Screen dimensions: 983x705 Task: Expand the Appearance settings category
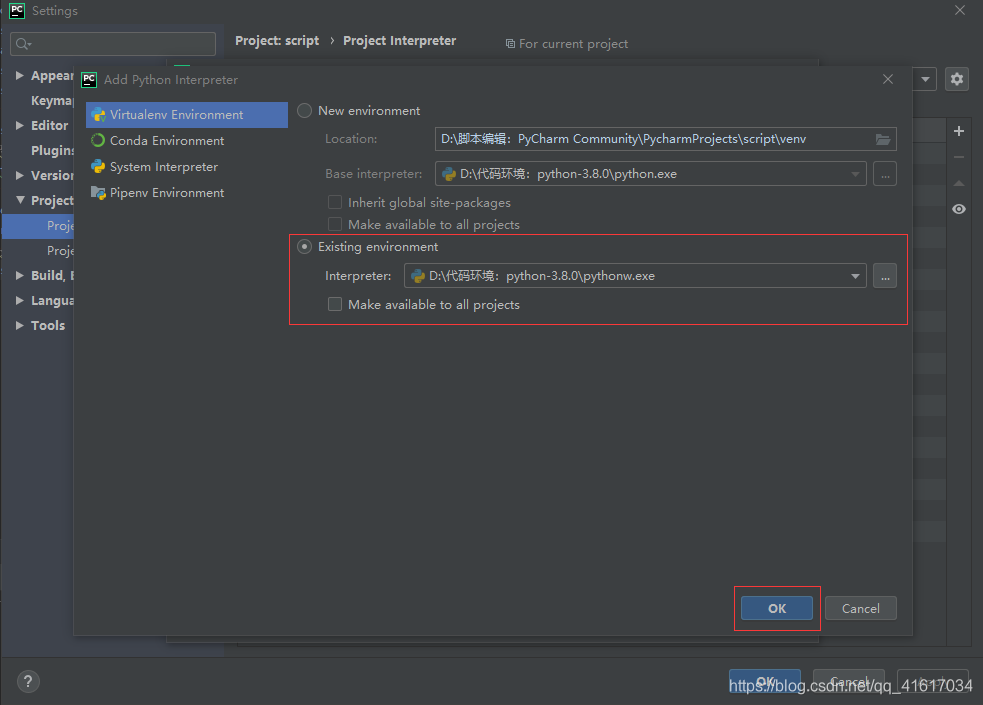[19, 75]
